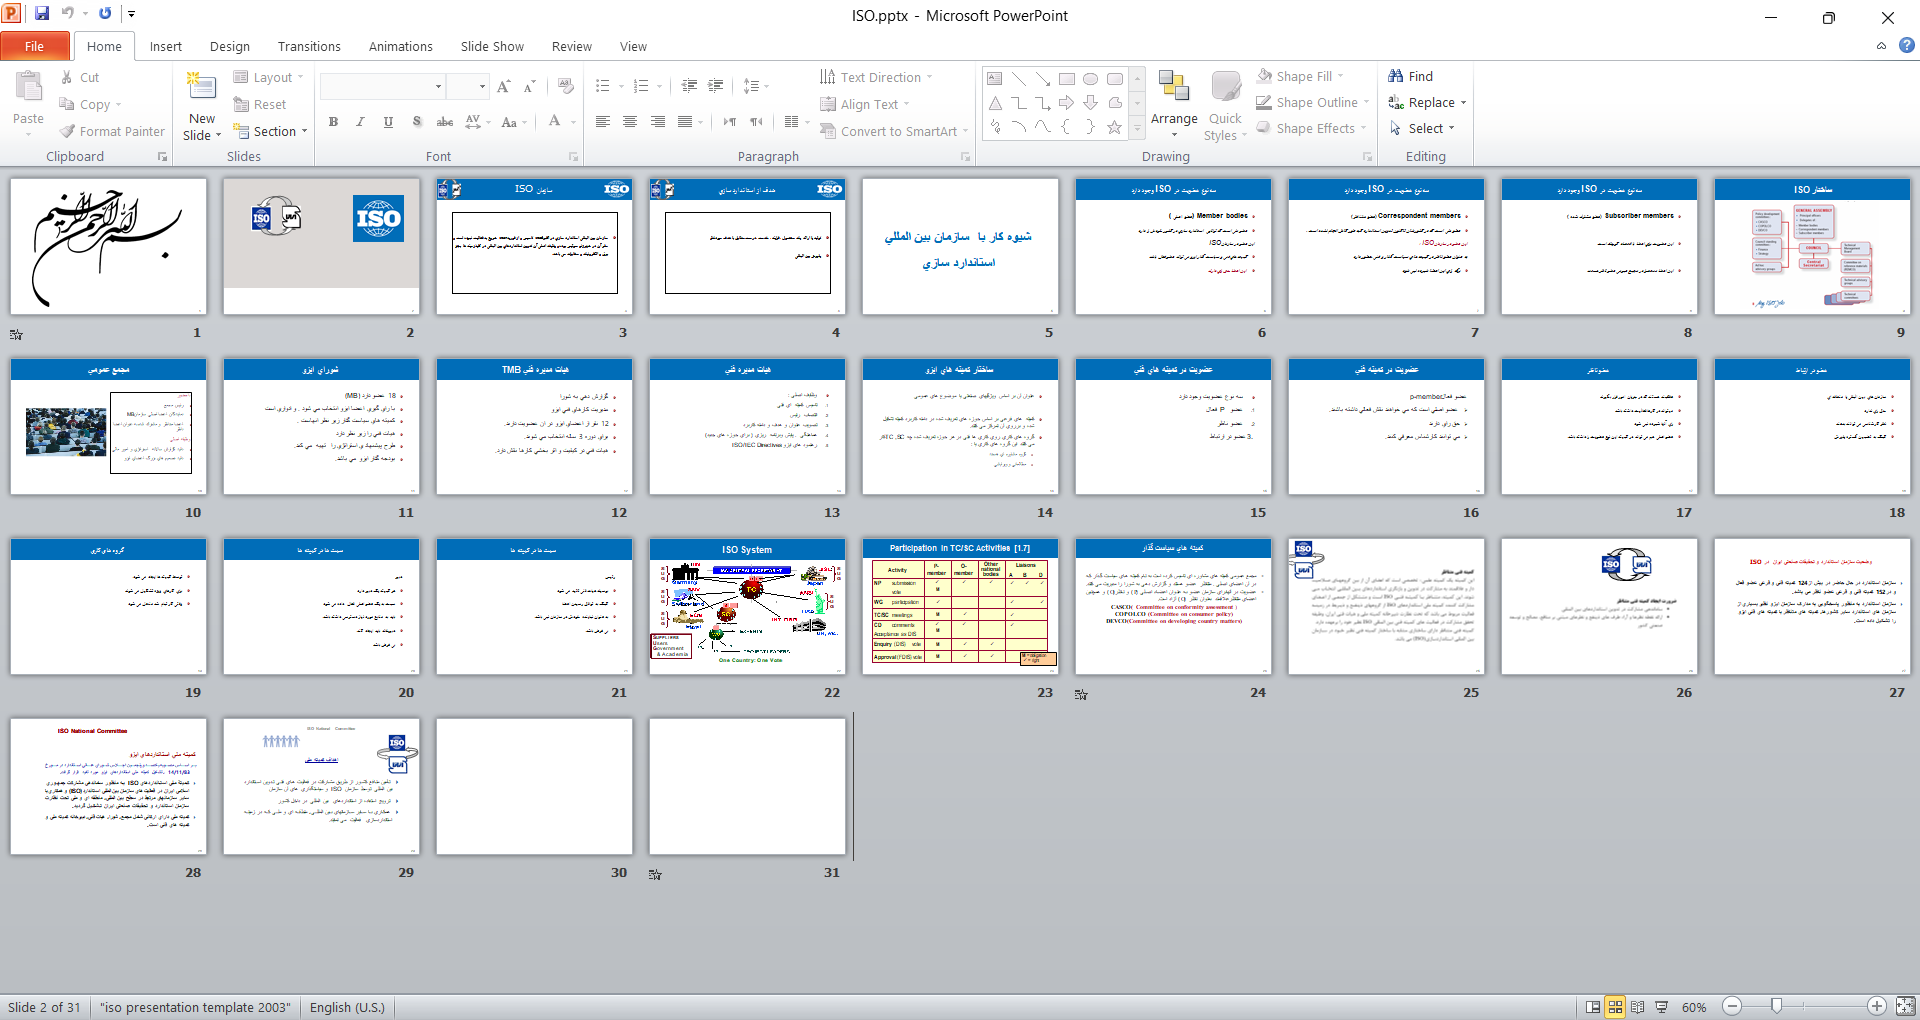Toggle Bold formatting
Viewport: 1920px width, 1020px height.
333,122
